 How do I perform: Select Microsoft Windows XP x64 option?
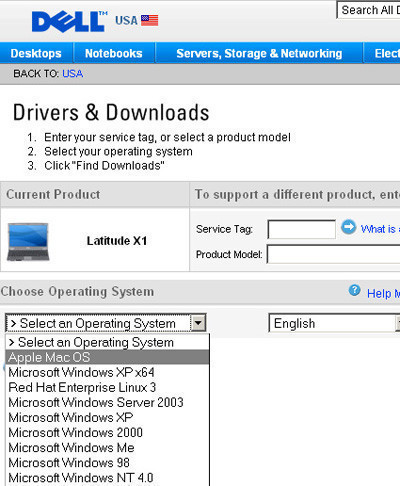(x=107, y=372)
